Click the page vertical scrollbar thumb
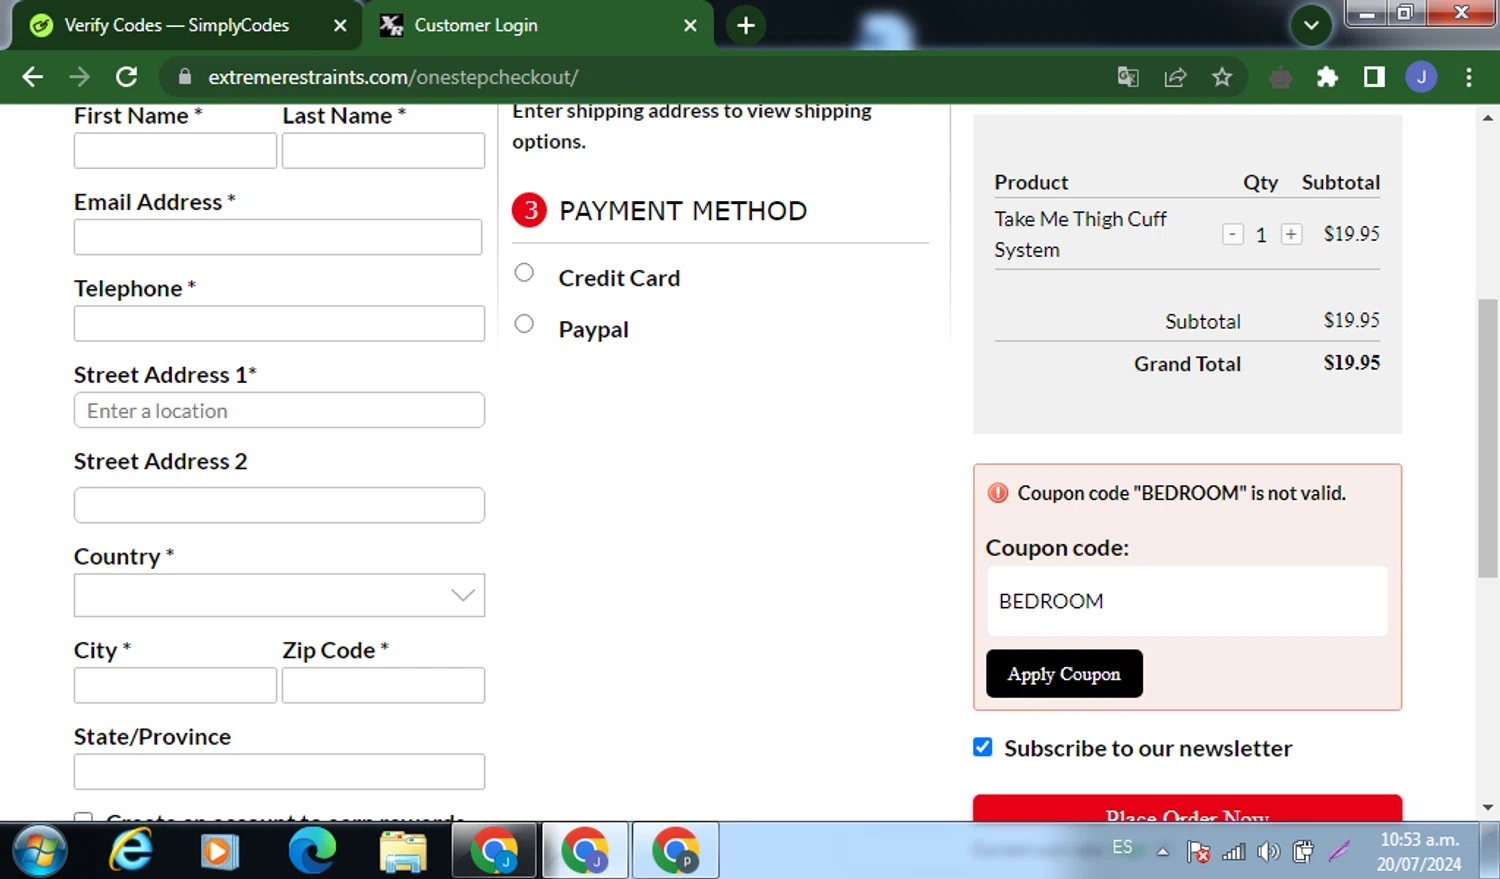Viewport: 1500px width, 879px height. click(1487, 438)
